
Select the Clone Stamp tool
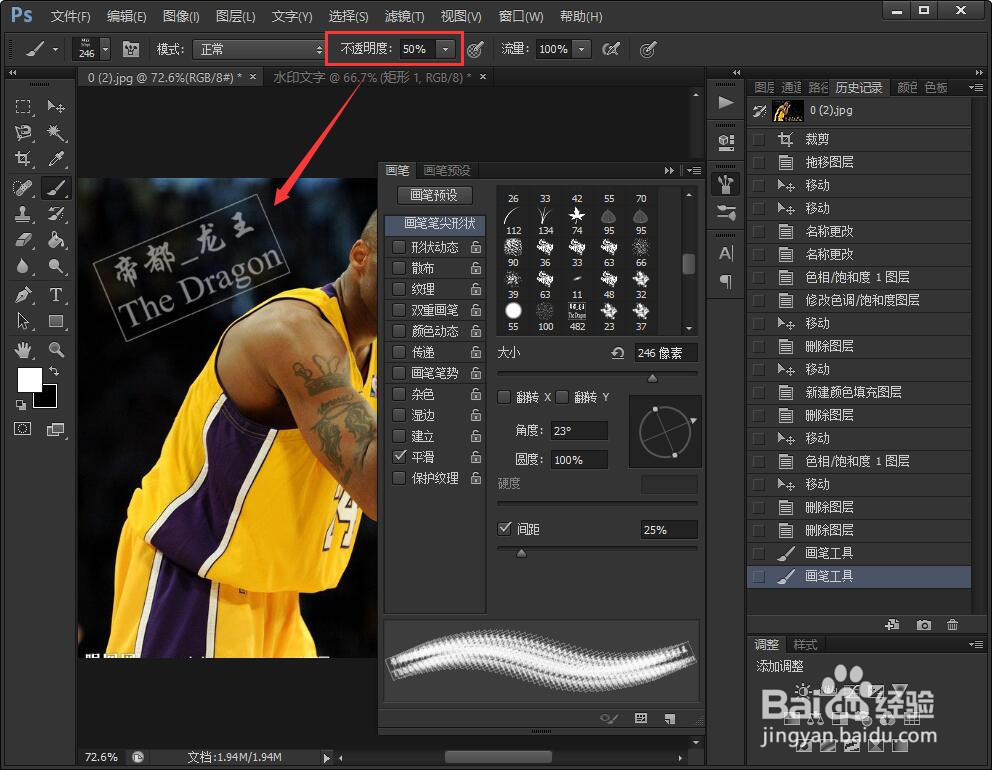coord(23,214)
